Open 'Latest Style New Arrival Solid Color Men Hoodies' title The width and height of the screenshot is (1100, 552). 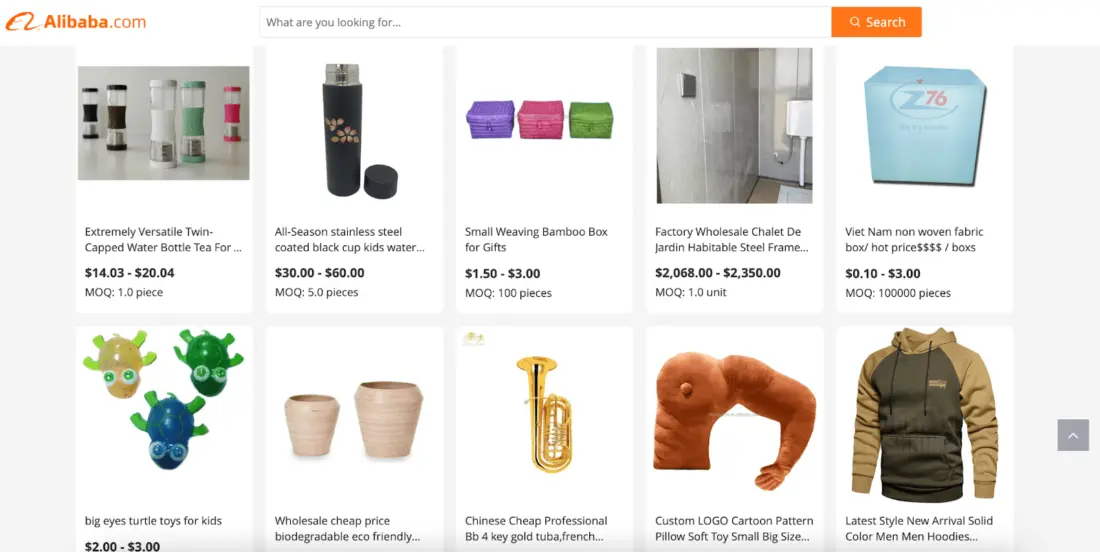919,529
